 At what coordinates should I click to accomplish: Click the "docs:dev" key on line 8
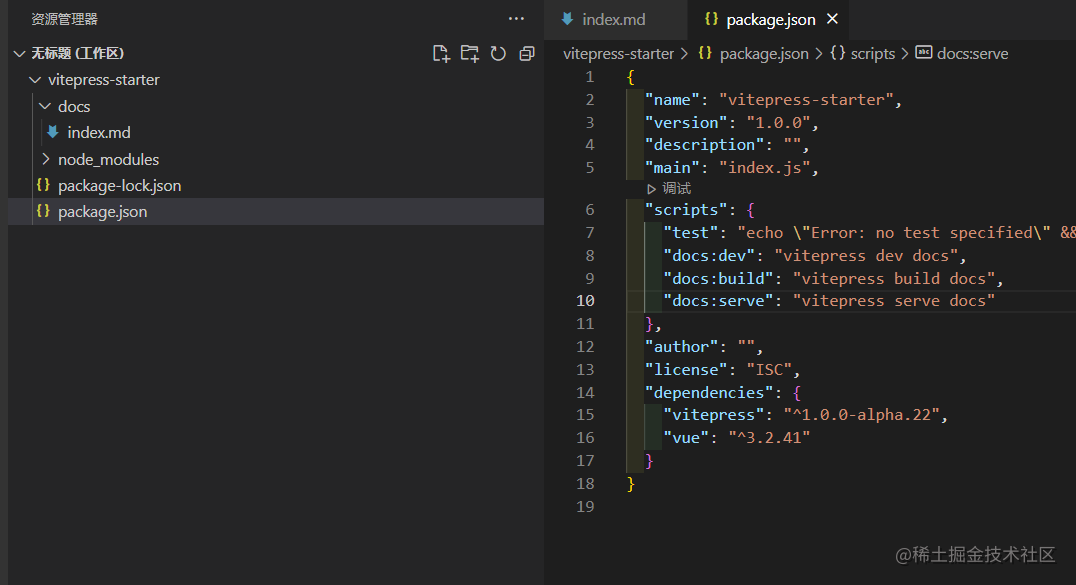(709, 255)
